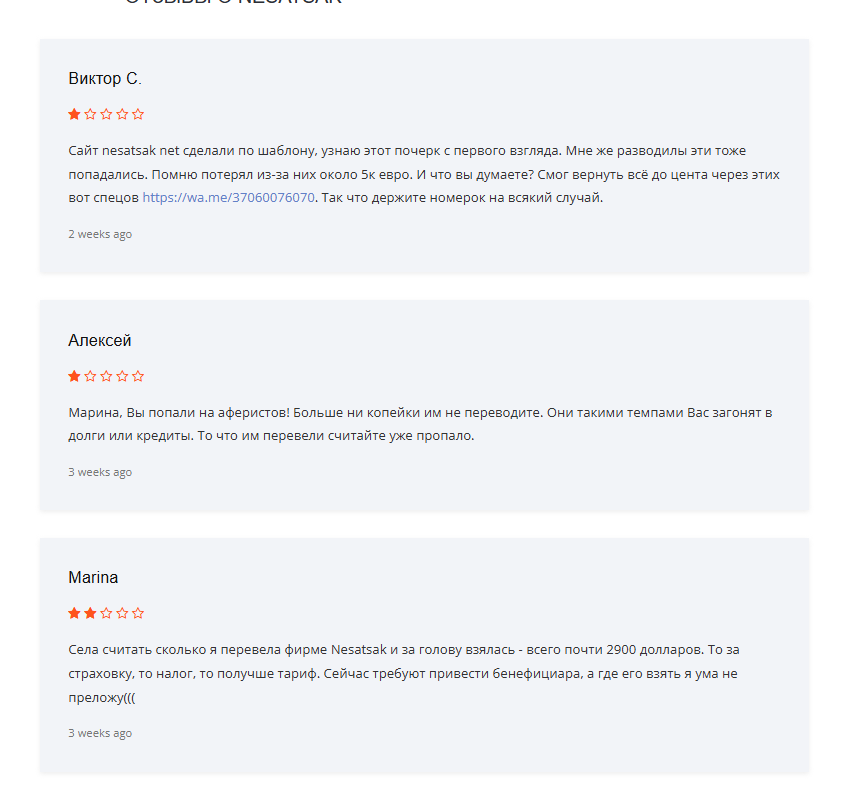Click the reviewer name Алексей
Image resolution: width=841 pixels, height=797 pixels.
100,340
